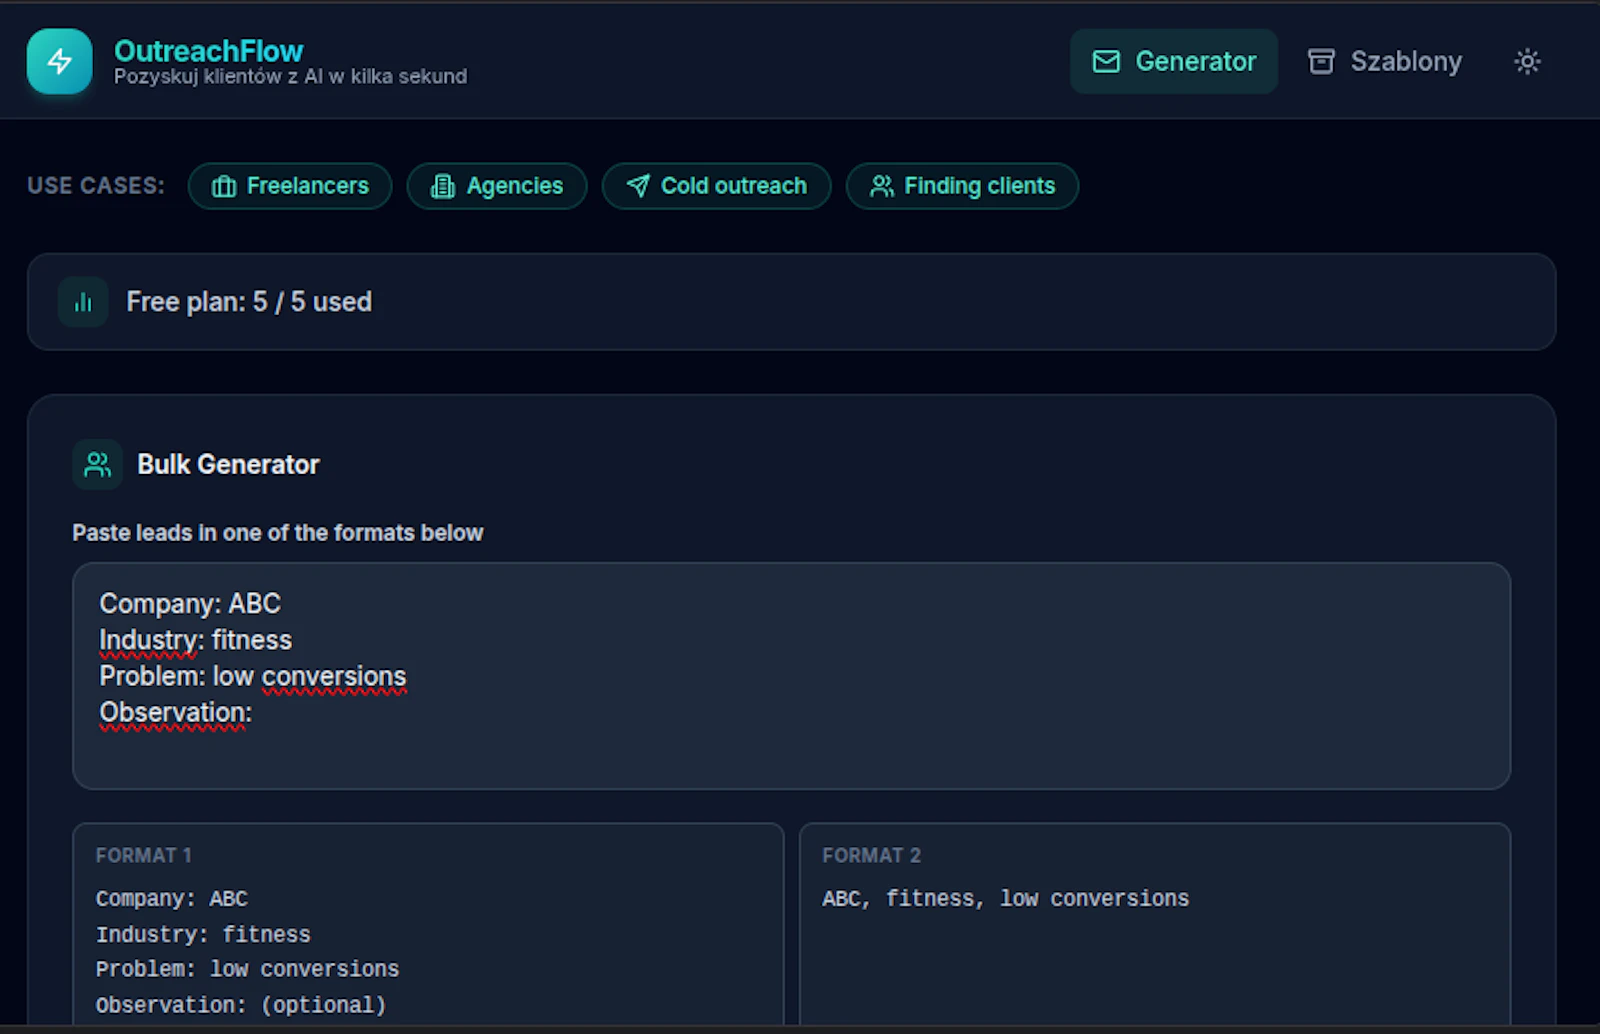Toggle the light theme with the sun icon
Viewport: 1600px width, 1034px height.
coord(1527,61)
